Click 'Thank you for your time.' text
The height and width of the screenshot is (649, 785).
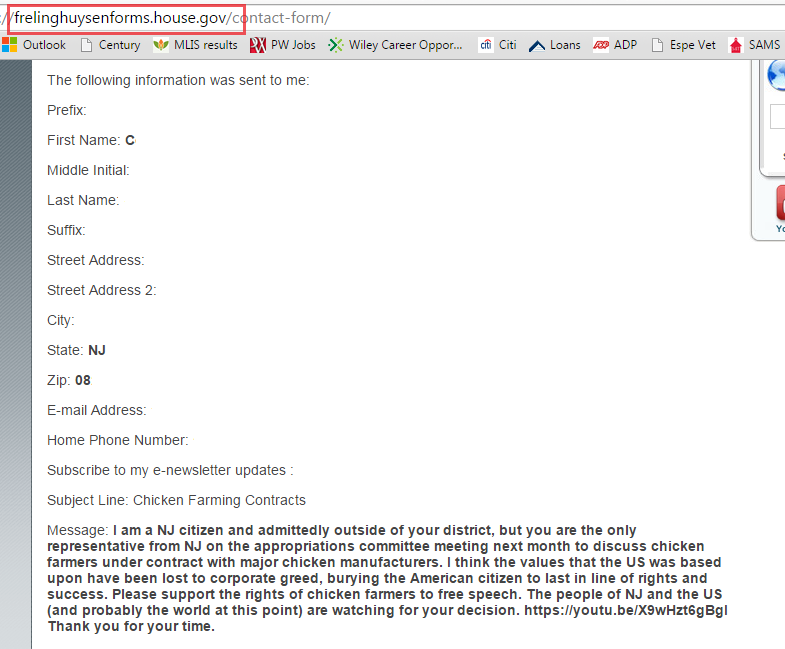pos(131,626)
